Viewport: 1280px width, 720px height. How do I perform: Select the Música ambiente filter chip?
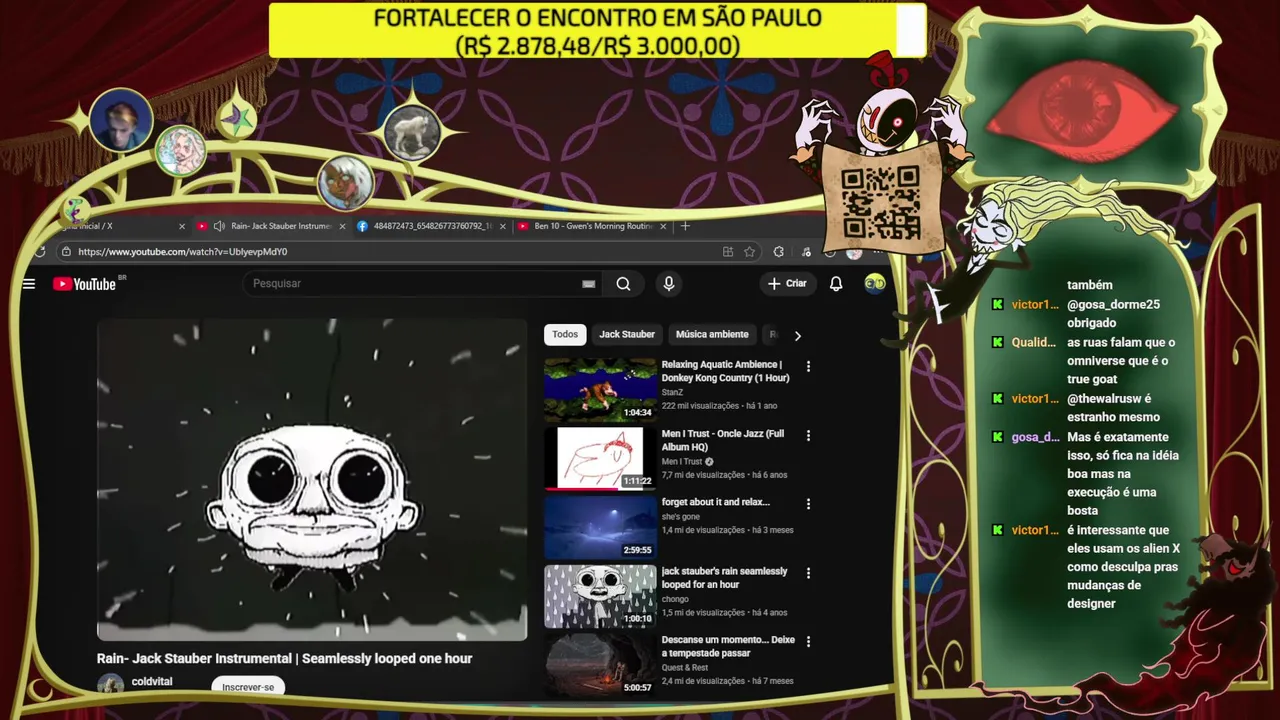point(712,335)
